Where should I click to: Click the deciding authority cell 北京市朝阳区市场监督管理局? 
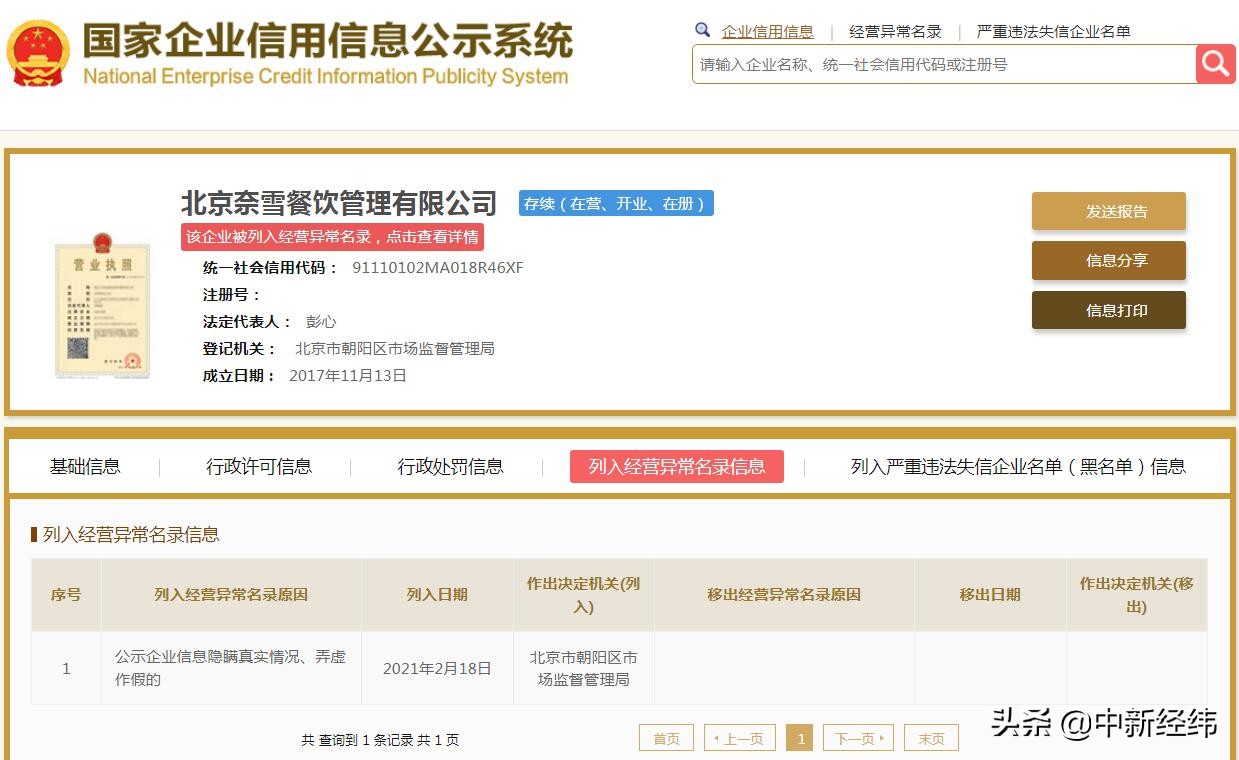(x=583, y=668)
